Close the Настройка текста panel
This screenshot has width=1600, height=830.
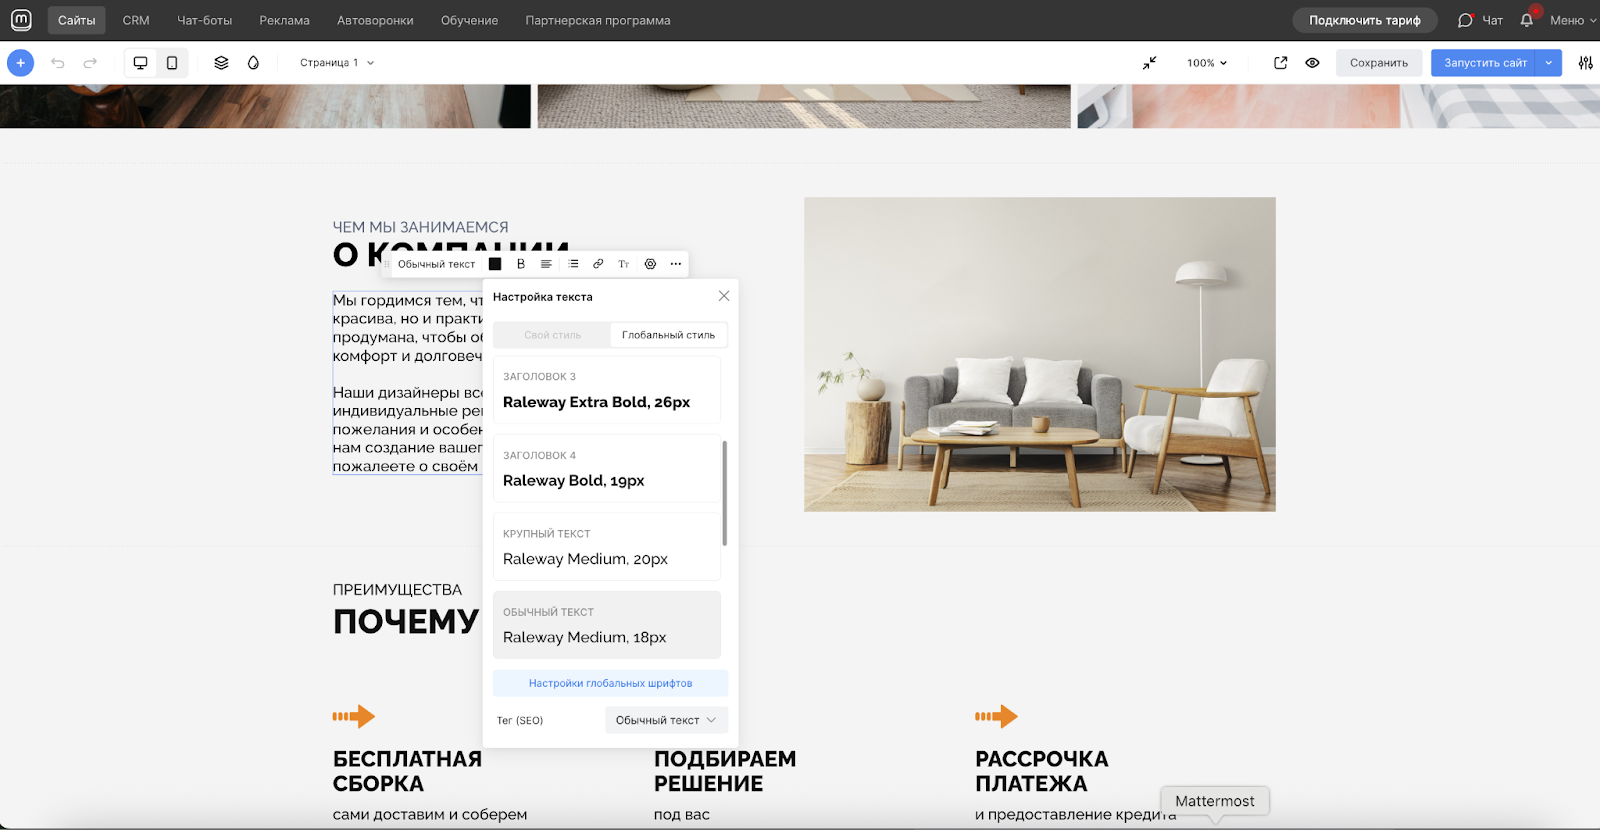724,296
